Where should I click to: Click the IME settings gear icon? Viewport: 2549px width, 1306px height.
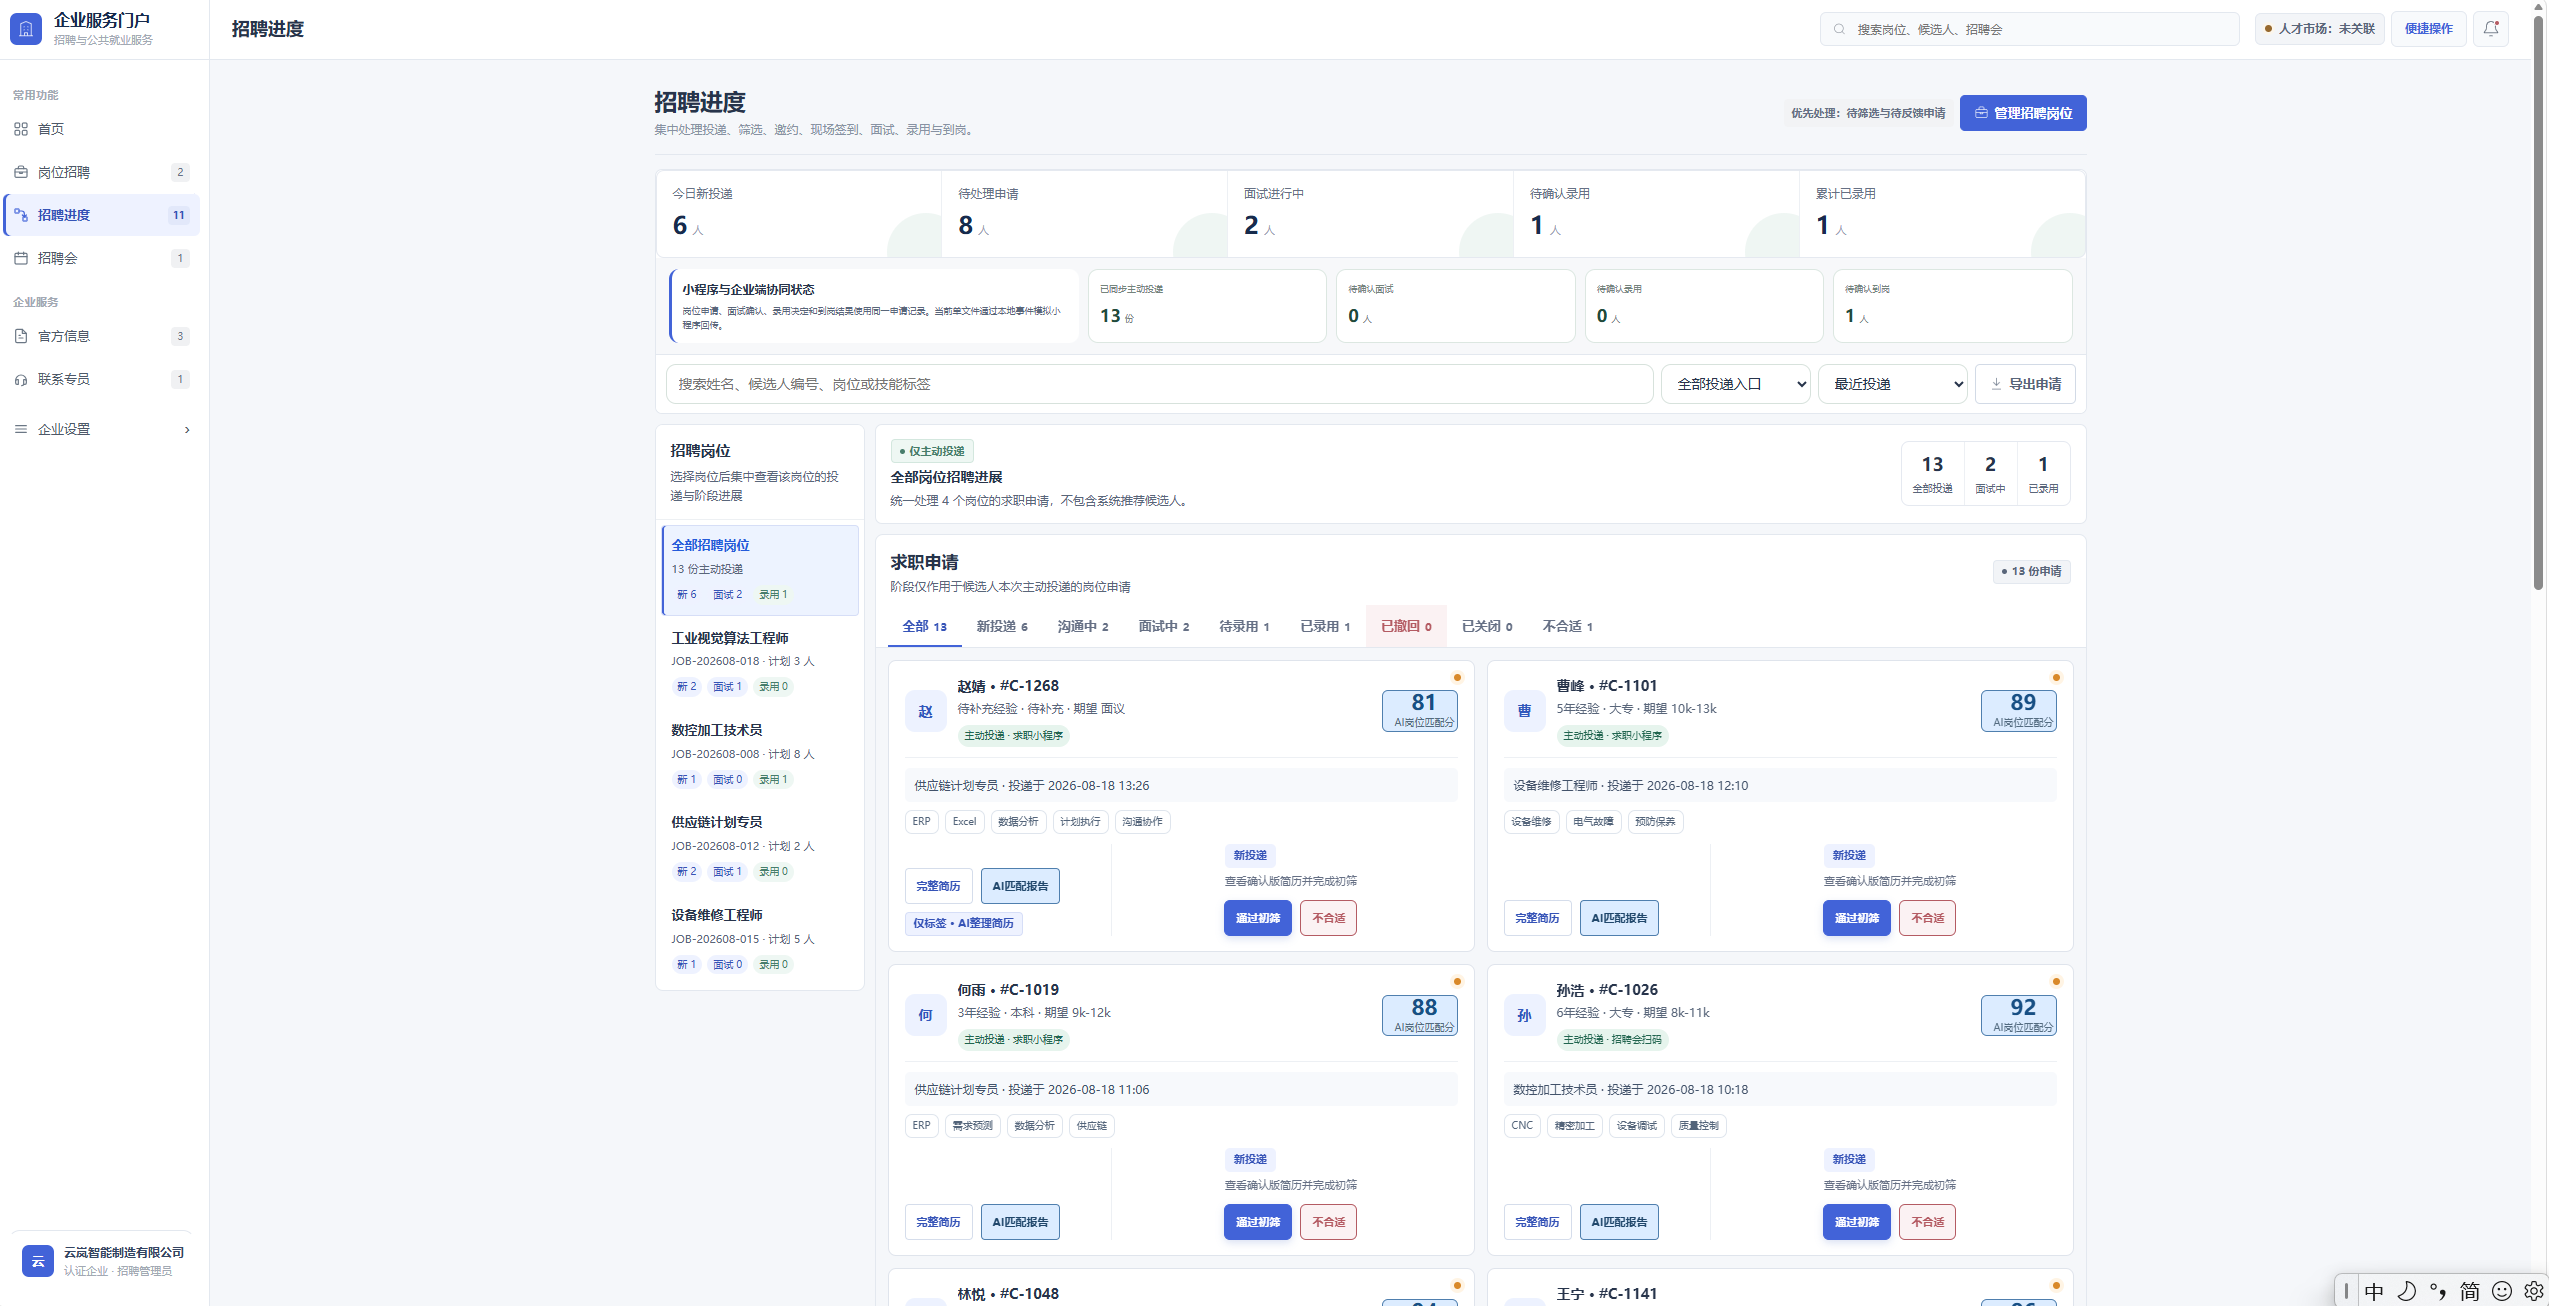(2533, 1291)
